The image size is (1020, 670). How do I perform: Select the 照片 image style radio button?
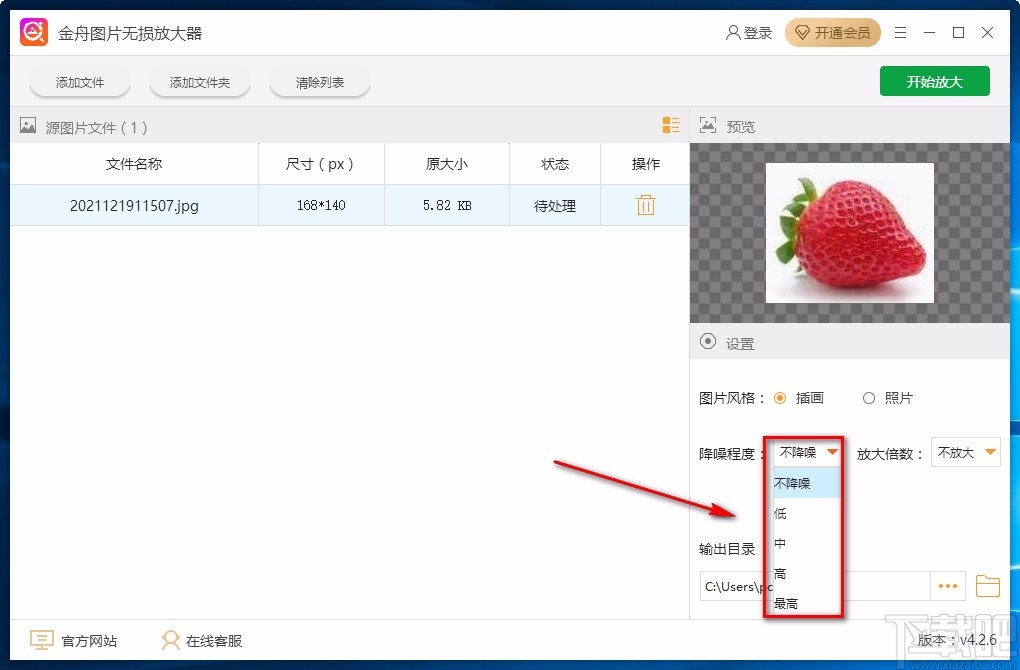(x=868, y=397)
